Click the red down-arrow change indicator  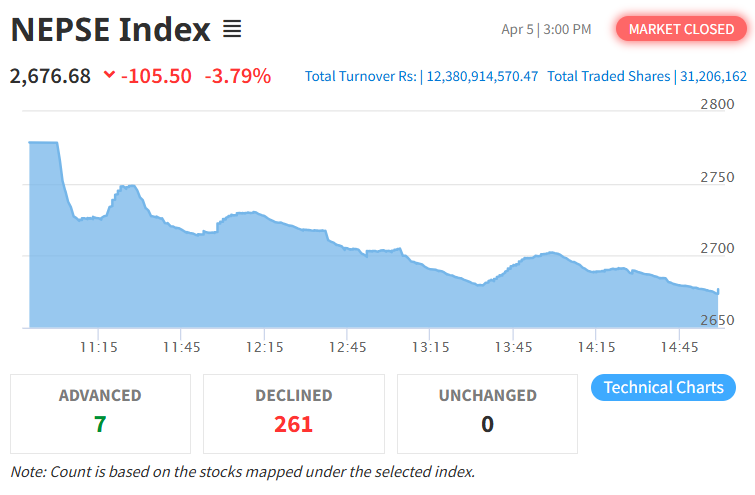[109, 76]
